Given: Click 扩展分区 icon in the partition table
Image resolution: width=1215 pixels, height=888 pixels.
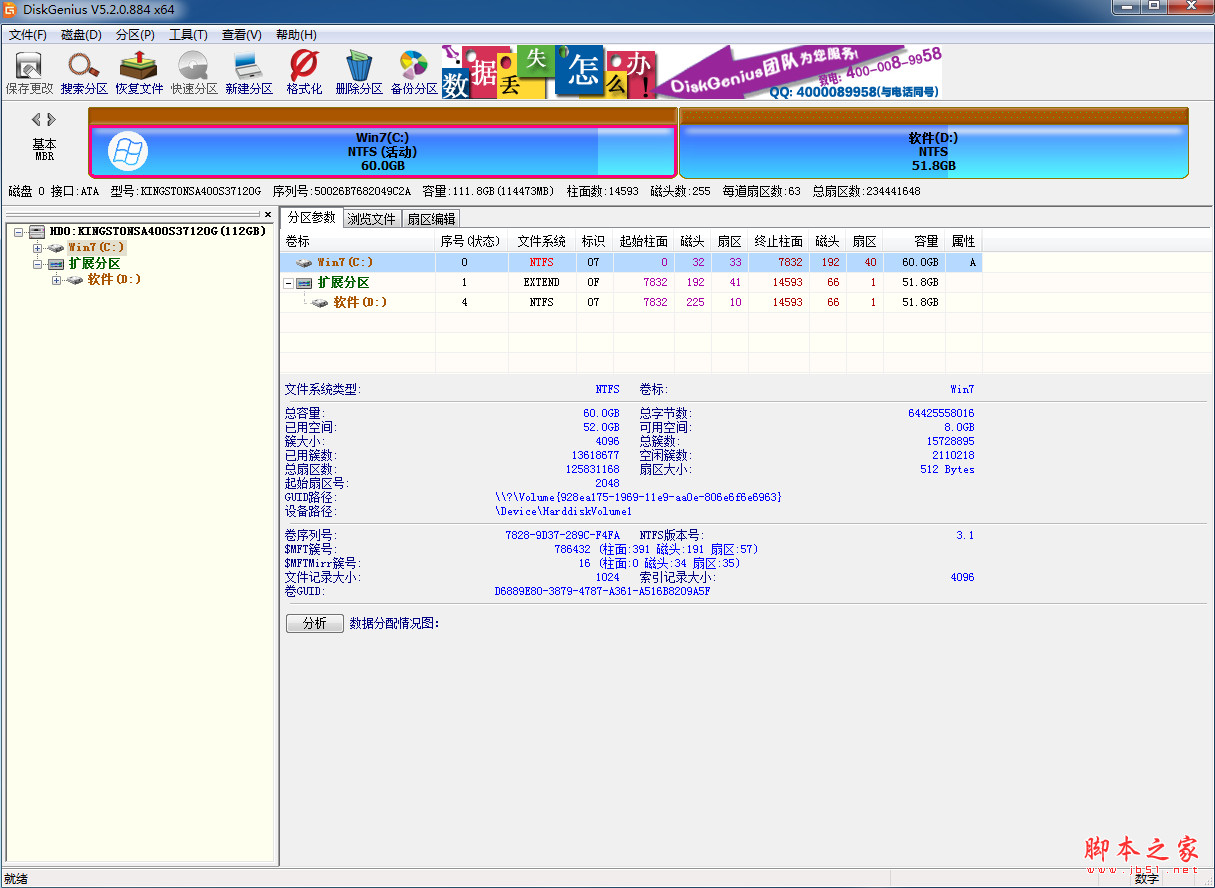Looking at the screenshot, I should tap(304, 283).
